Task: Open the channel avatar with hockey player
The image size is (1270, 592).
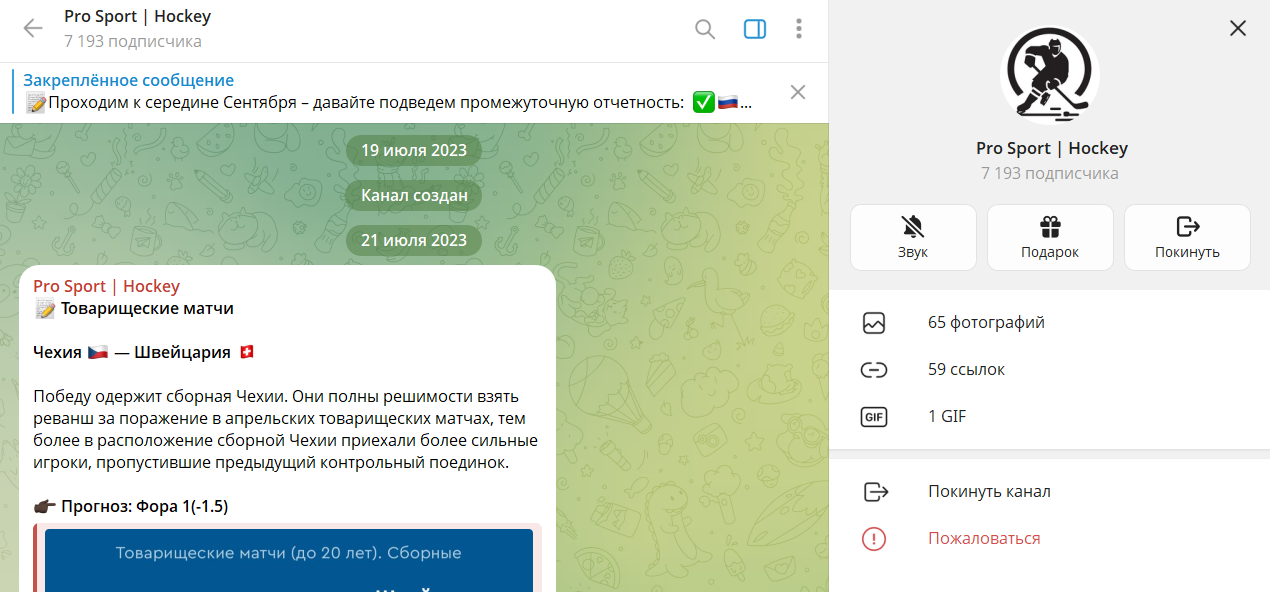Action: pos(1050,74)
